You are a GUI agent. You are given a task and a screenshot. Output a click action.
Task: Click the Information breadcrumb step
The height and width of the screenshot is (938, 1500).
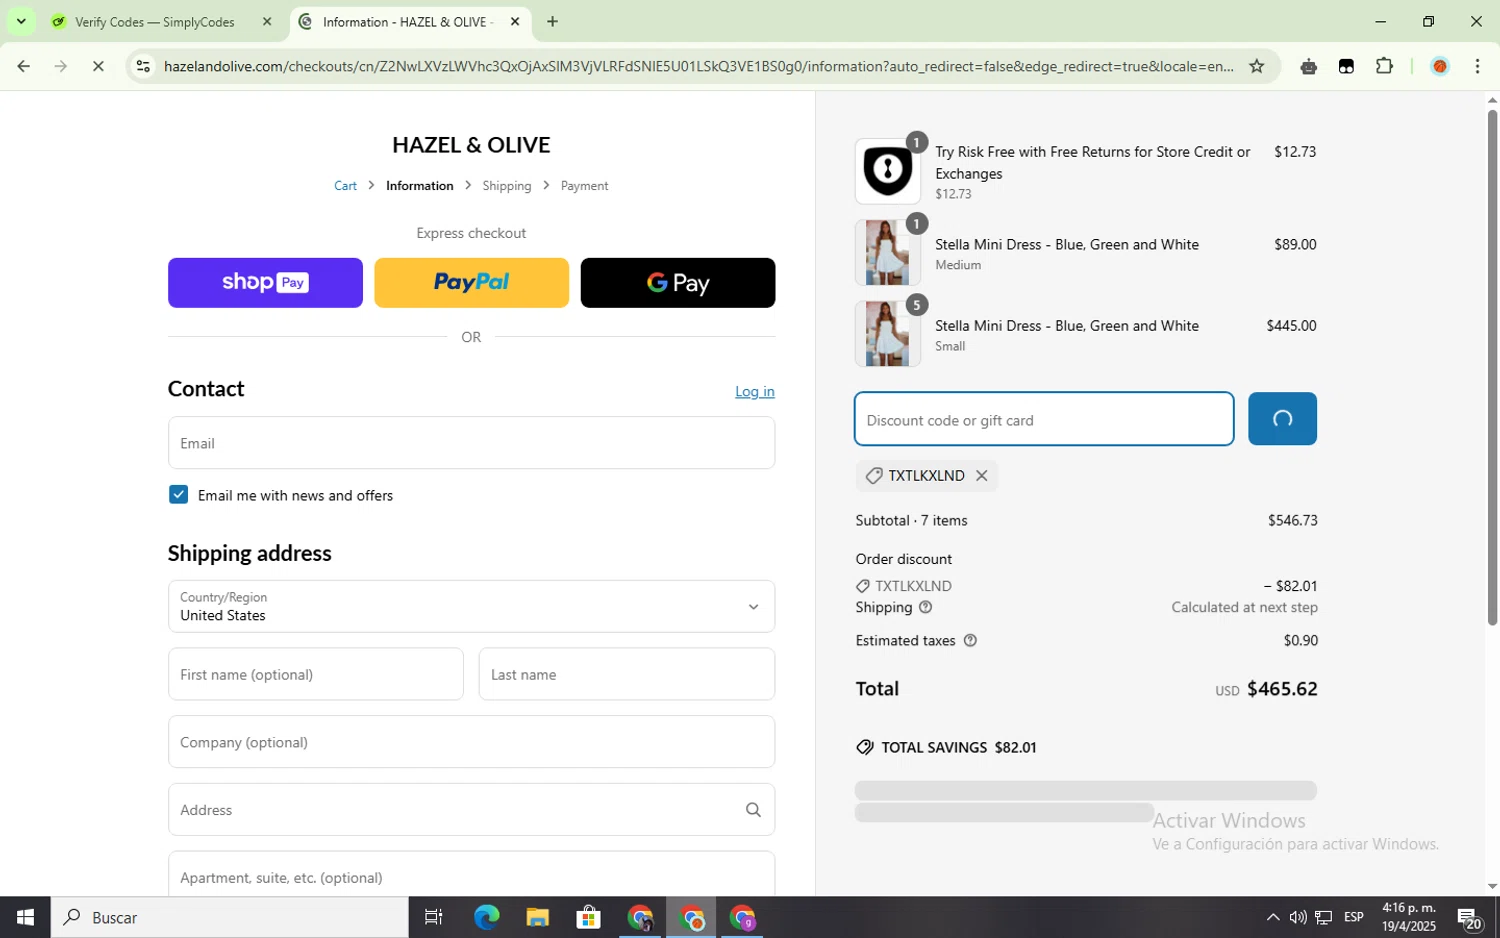420,186
